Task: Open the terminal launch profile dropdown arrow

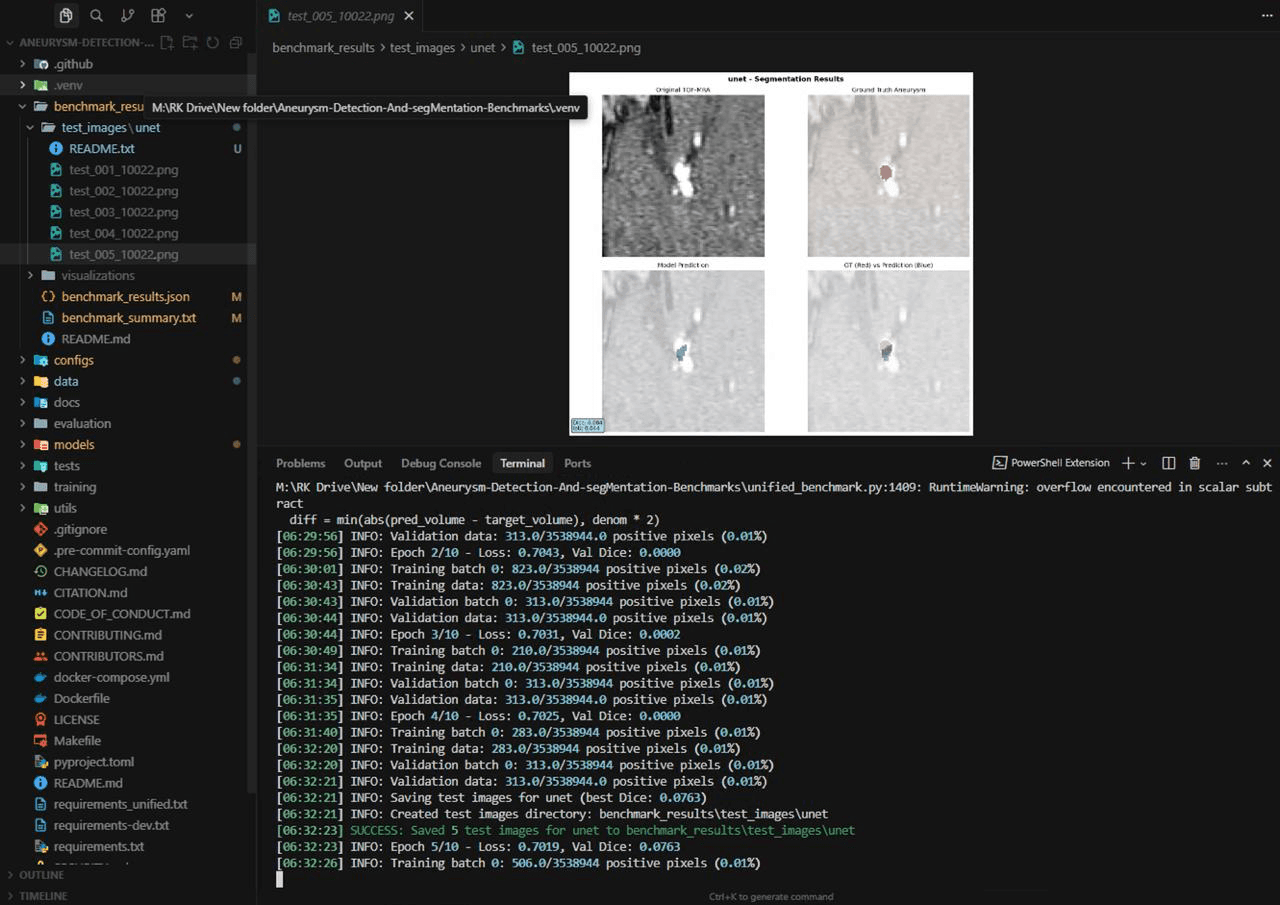Action: (x=1143, y=463)
